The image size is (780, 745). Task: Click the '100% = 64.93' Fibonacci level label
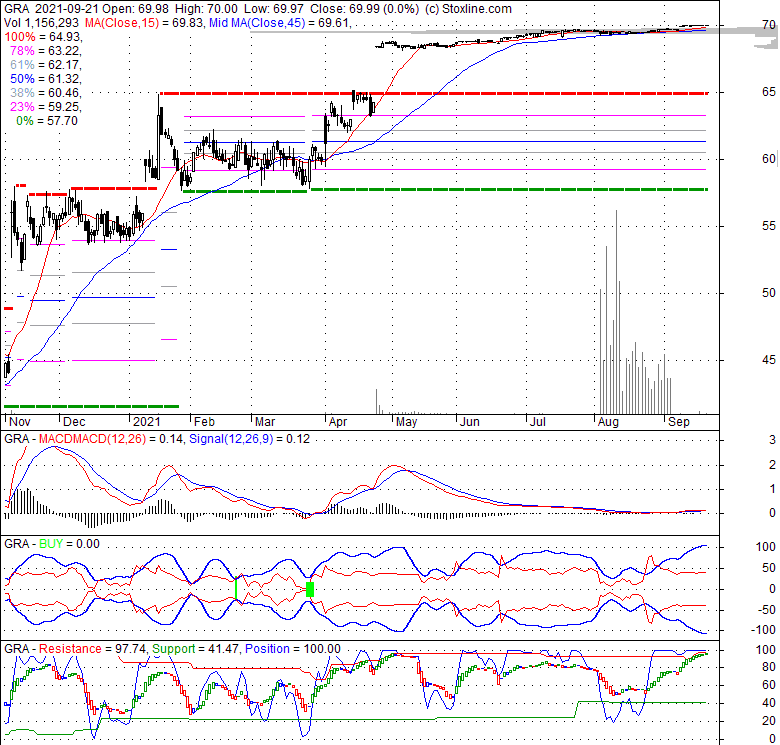(x=43, y=37)
